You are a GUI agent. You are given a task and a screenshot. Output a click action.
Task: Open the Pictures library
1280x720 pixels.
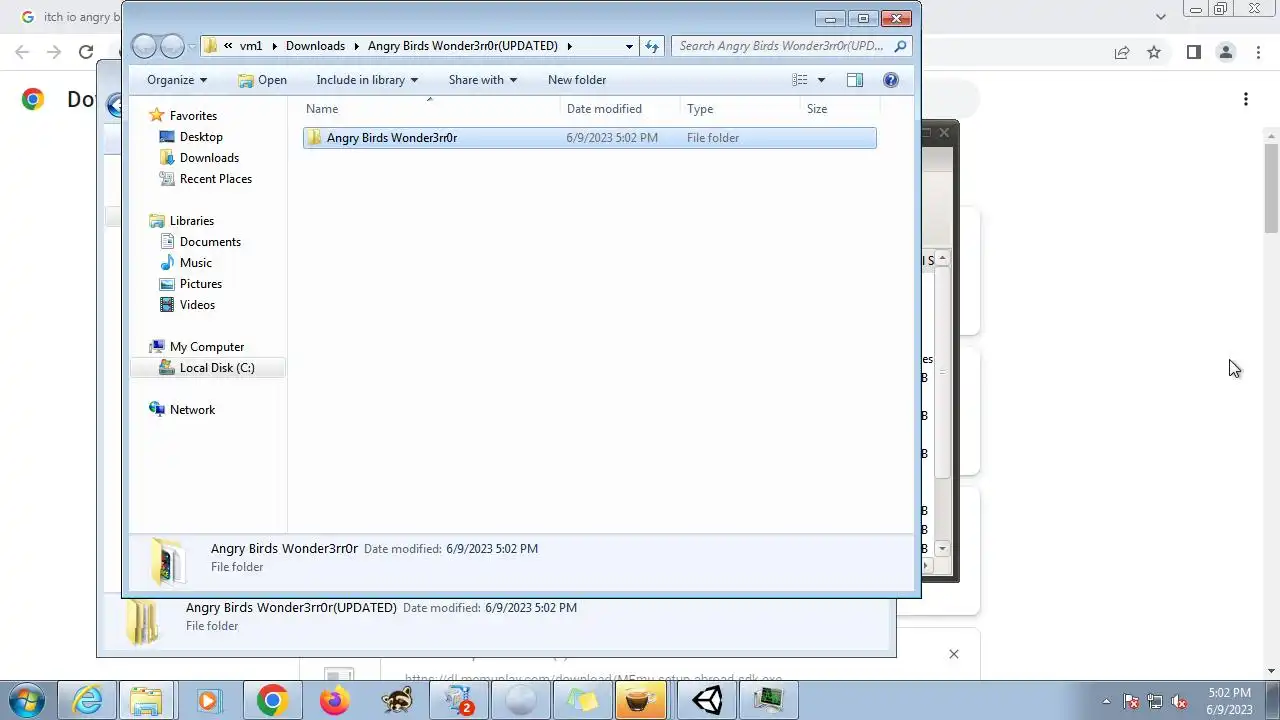click(200, 284)
